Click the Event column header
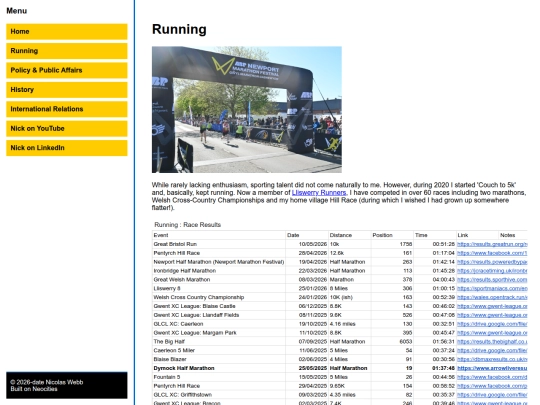This screenshot has height=405, width=540. pyautogui.click(x=219, y=235)
